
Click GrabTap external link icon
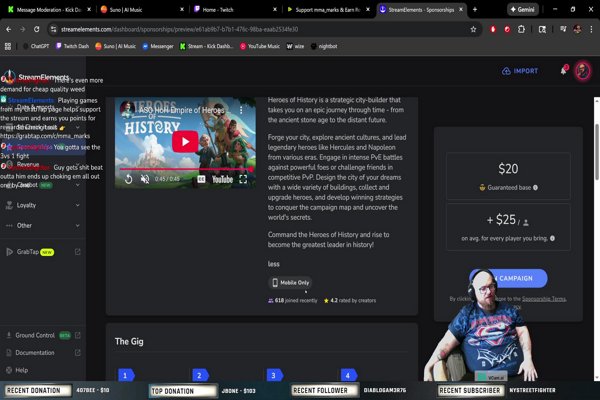pyautogui.click(x=78, y=252)
